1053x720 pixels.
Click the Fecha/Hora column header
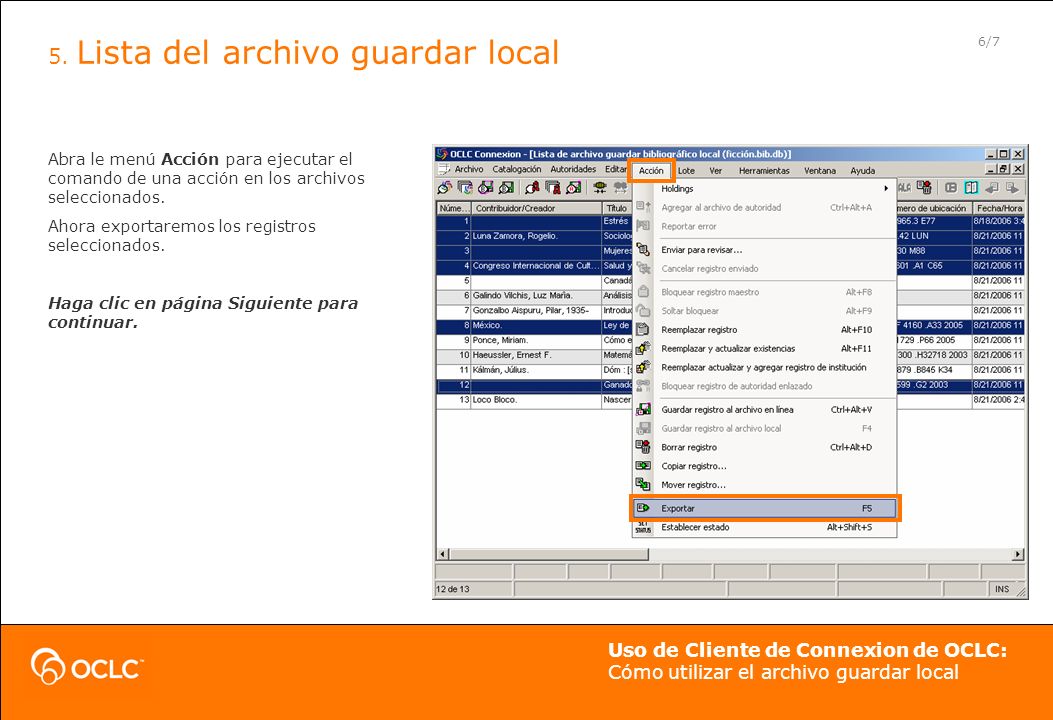(999, 208)
